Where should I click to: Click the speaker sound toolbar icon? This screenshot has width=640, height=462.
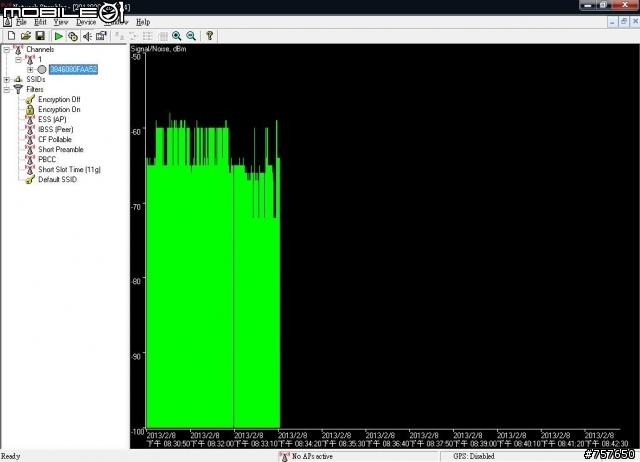click(x=87, y=36)
